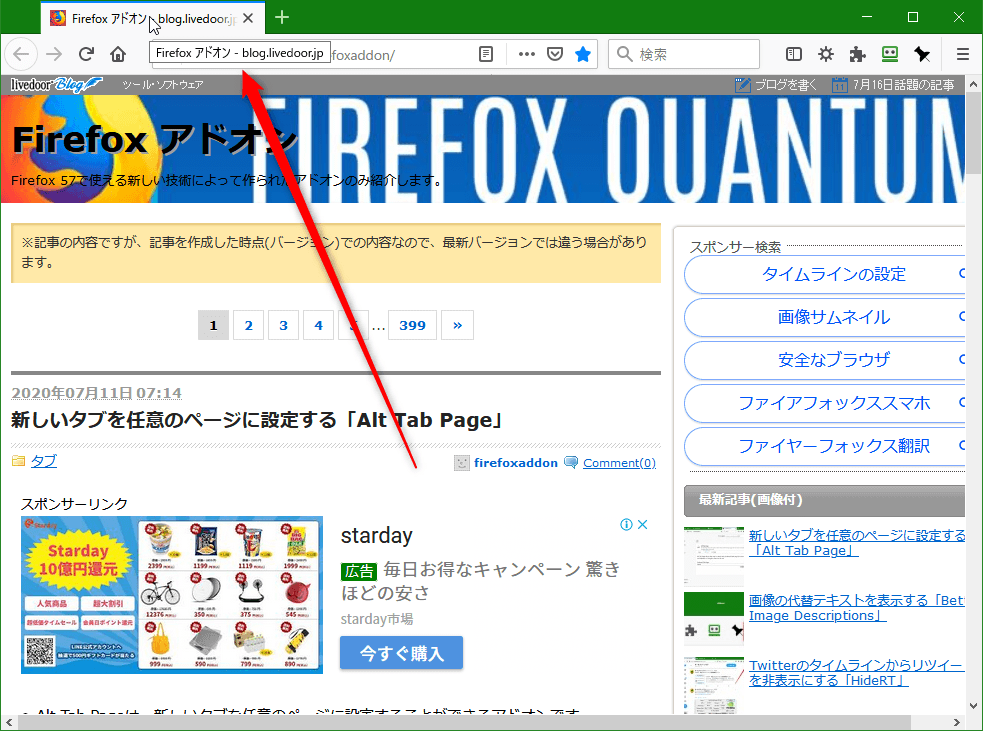Go to pagination page 3

[283, 325]
